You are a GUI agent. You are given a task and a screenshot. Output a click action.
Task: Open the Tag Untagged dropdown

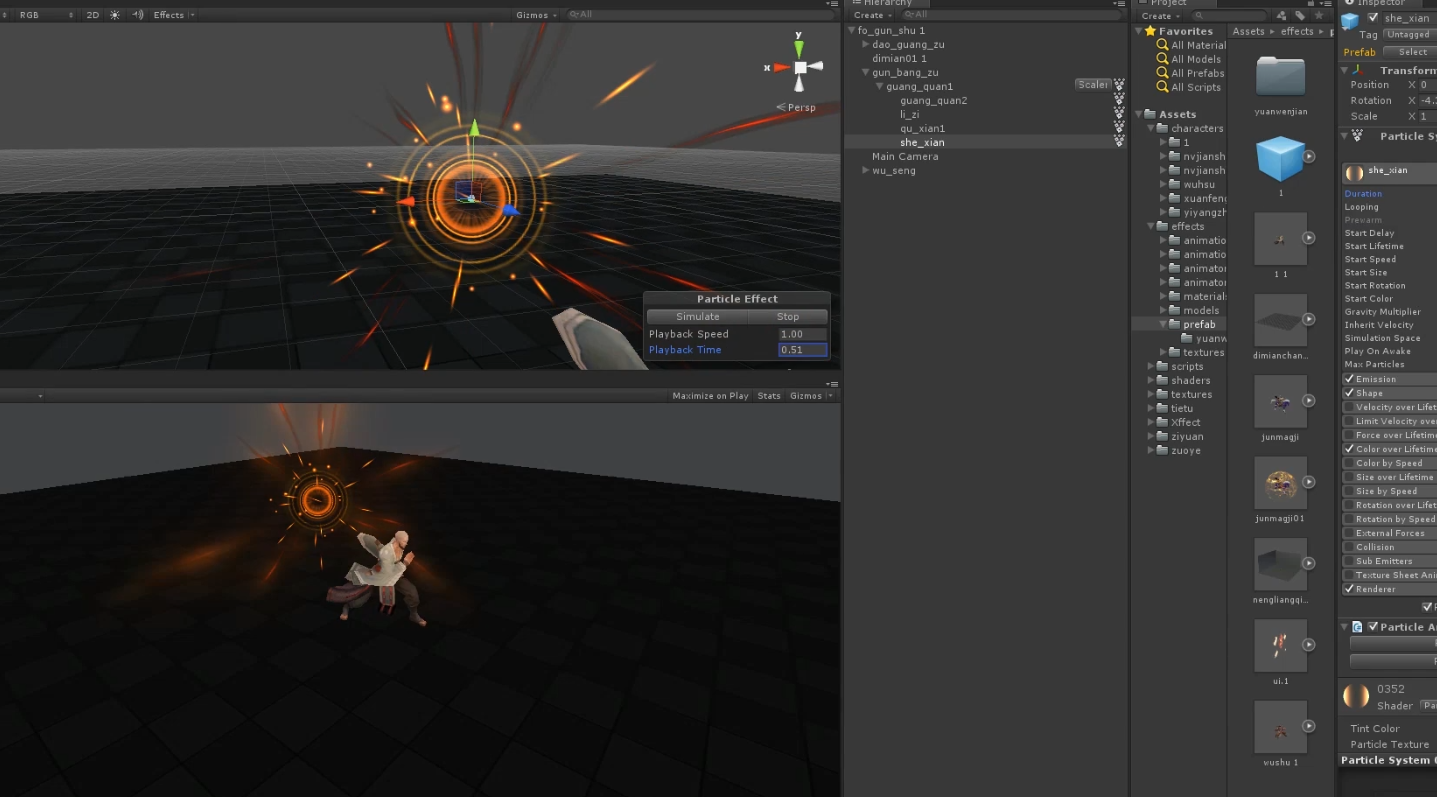[1409, 34]
